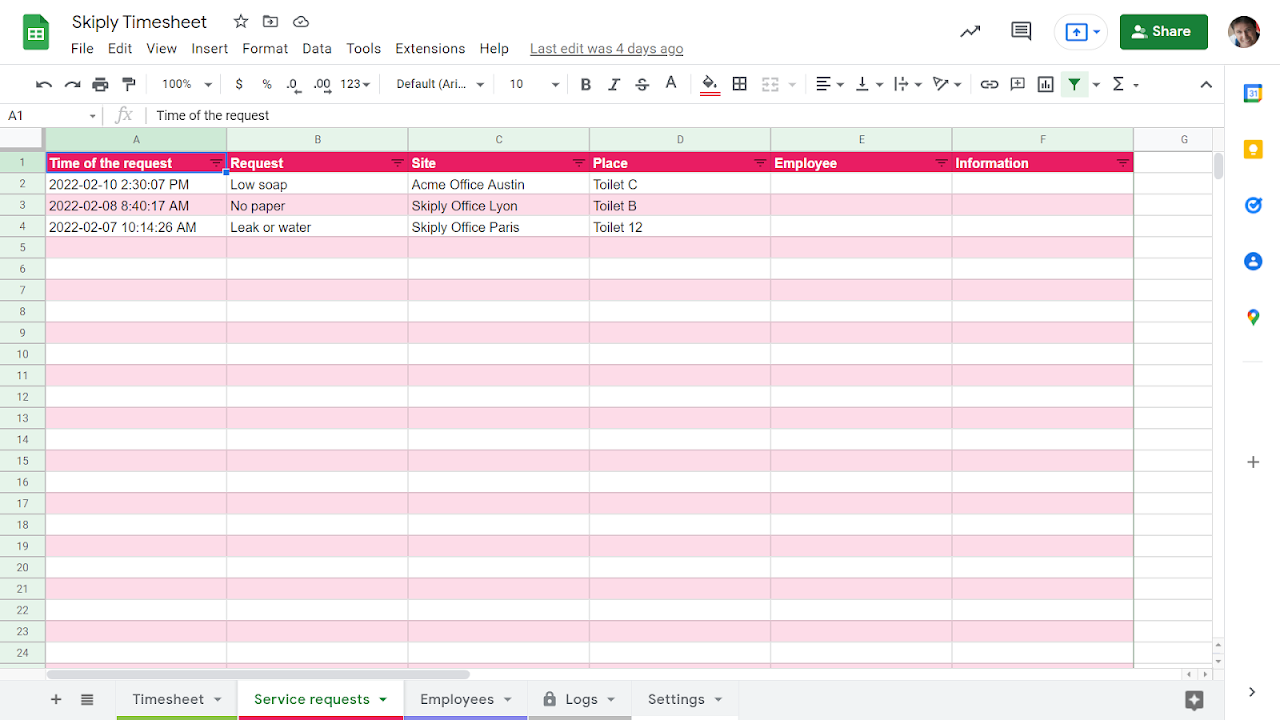This screenshot has height=720, width=1280.
Task: Open the Edit menu
Action: point(120,48)
